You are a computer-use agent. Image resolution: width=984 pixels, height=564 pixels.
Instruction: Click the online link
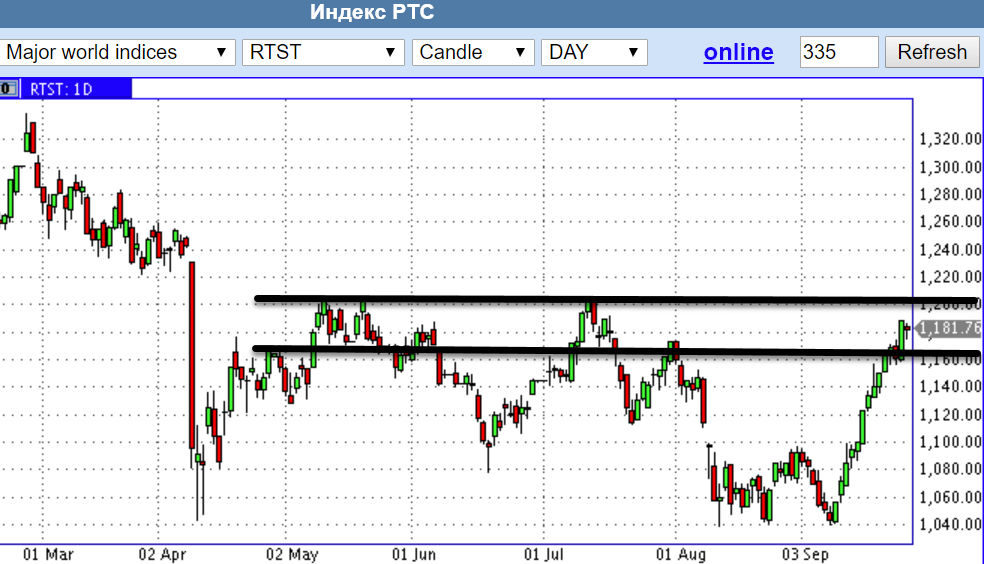pos(738,53)
